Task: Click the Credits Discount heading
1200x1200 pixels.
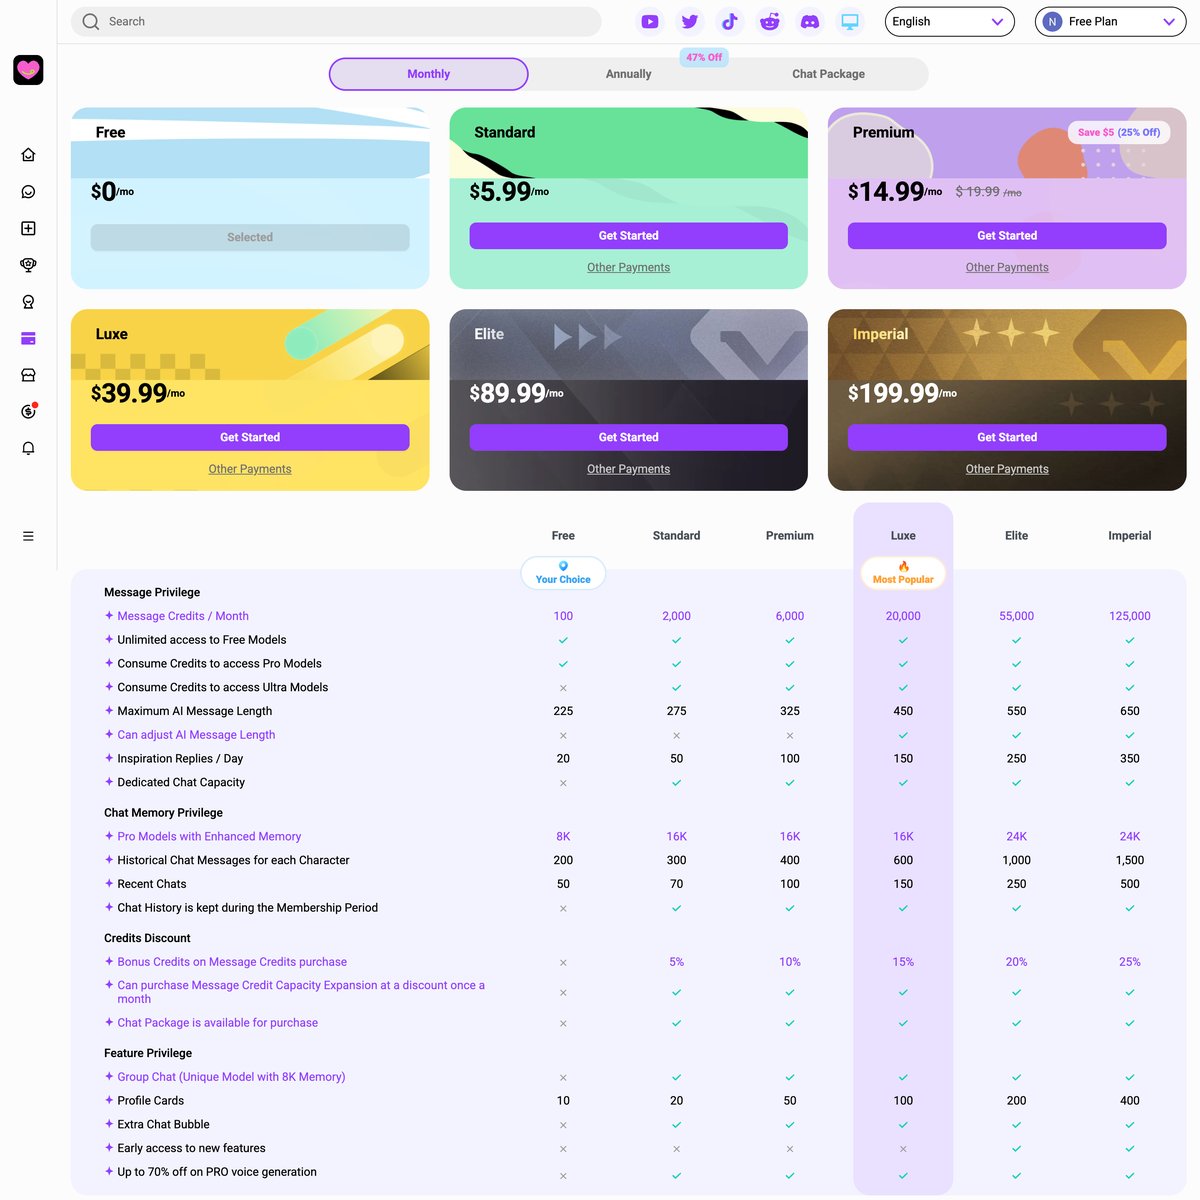Action: pyautogui.click(x=147, y=938)
